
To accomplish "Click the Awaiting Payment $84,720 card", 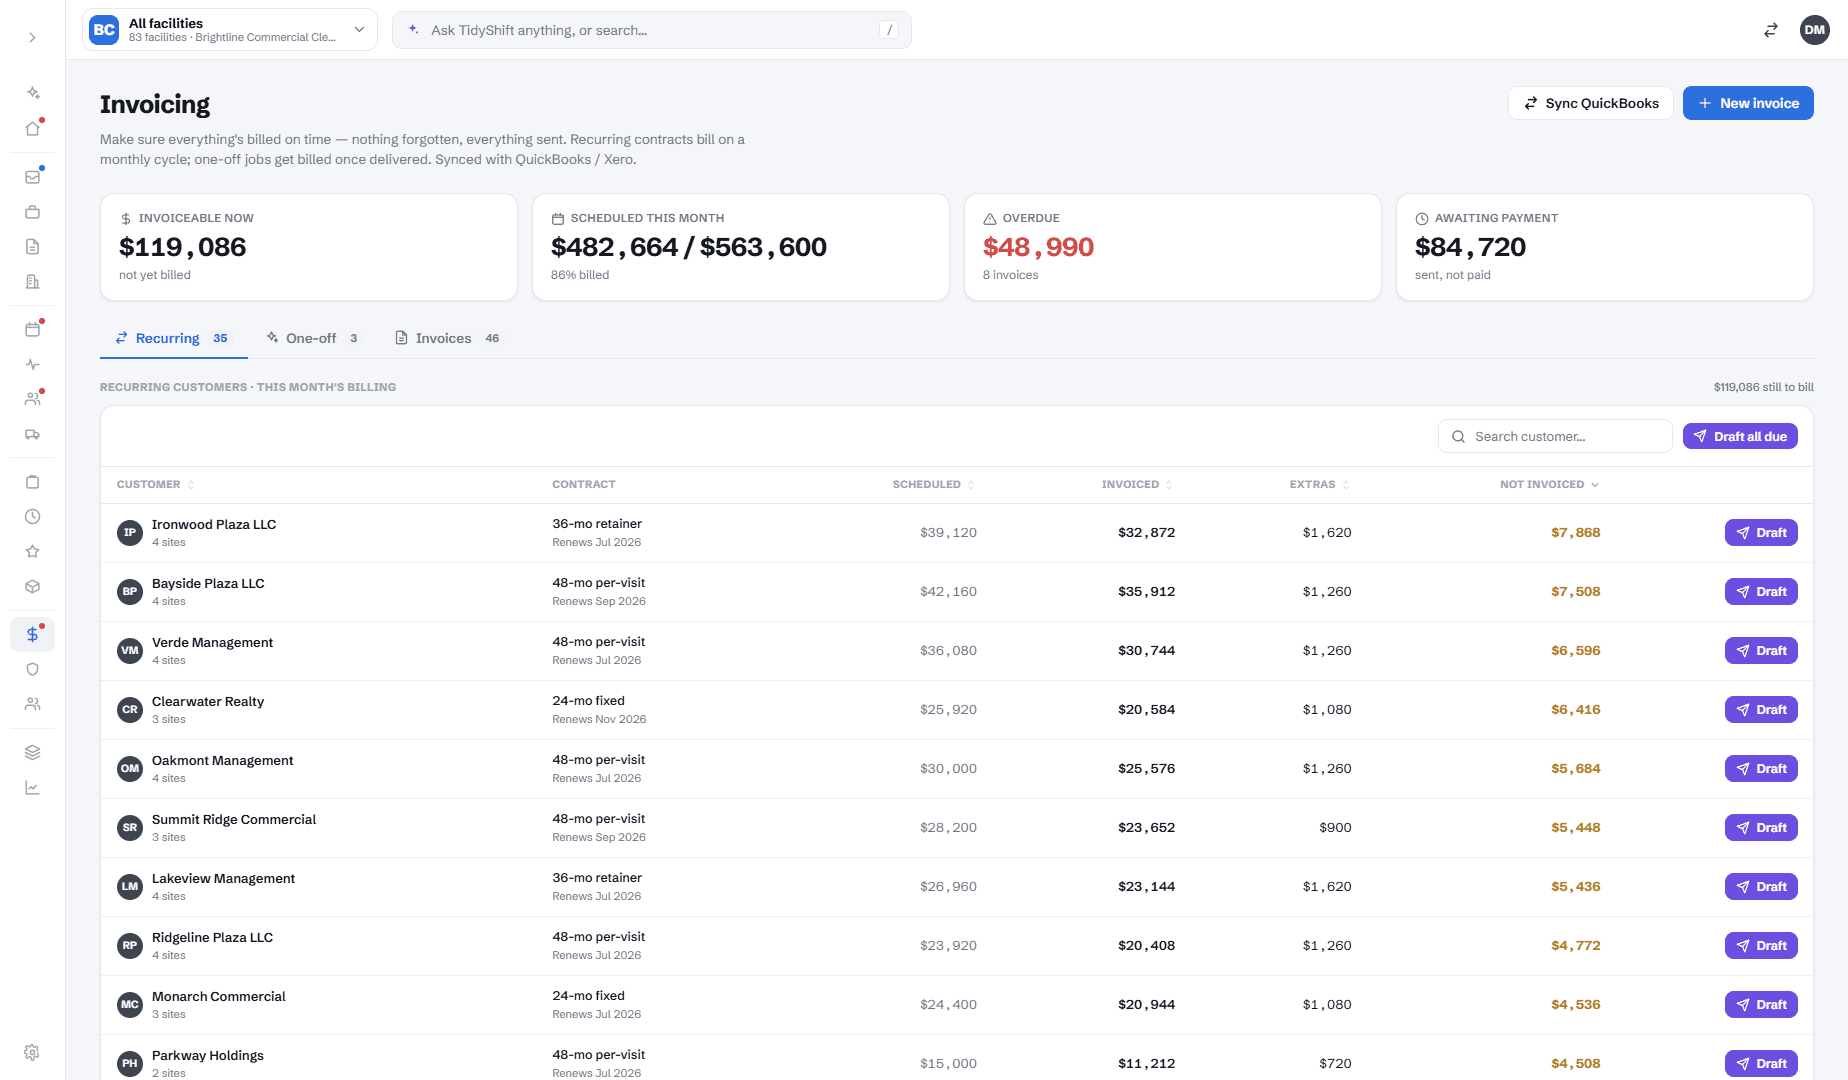I will pyautogui.click(x=1604, y=247).
